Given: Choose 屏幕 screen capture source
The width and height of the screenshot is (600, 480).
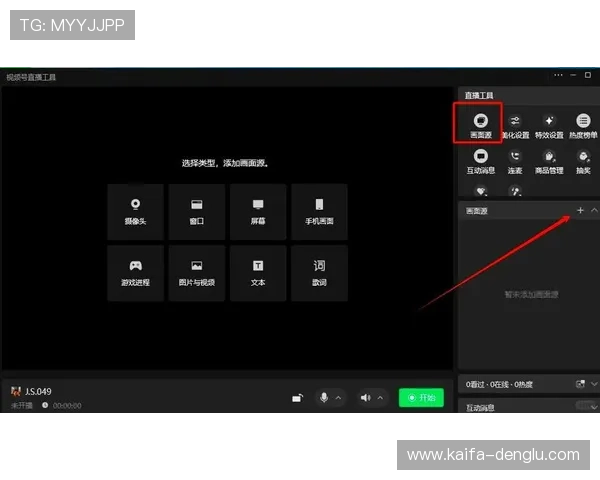Looking at the screenshot, I should click(x=258, y=211).
